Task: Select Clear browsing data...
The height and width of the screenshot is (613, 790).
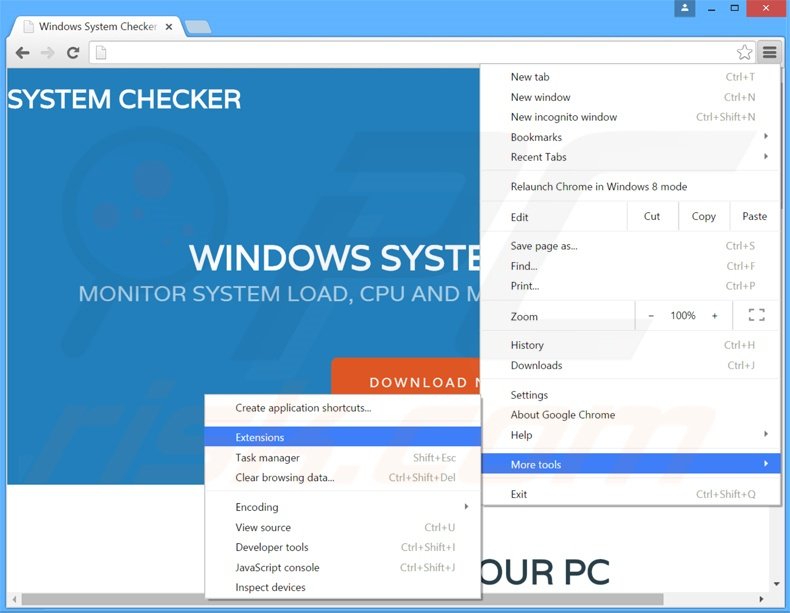Action: click(343, 478)
